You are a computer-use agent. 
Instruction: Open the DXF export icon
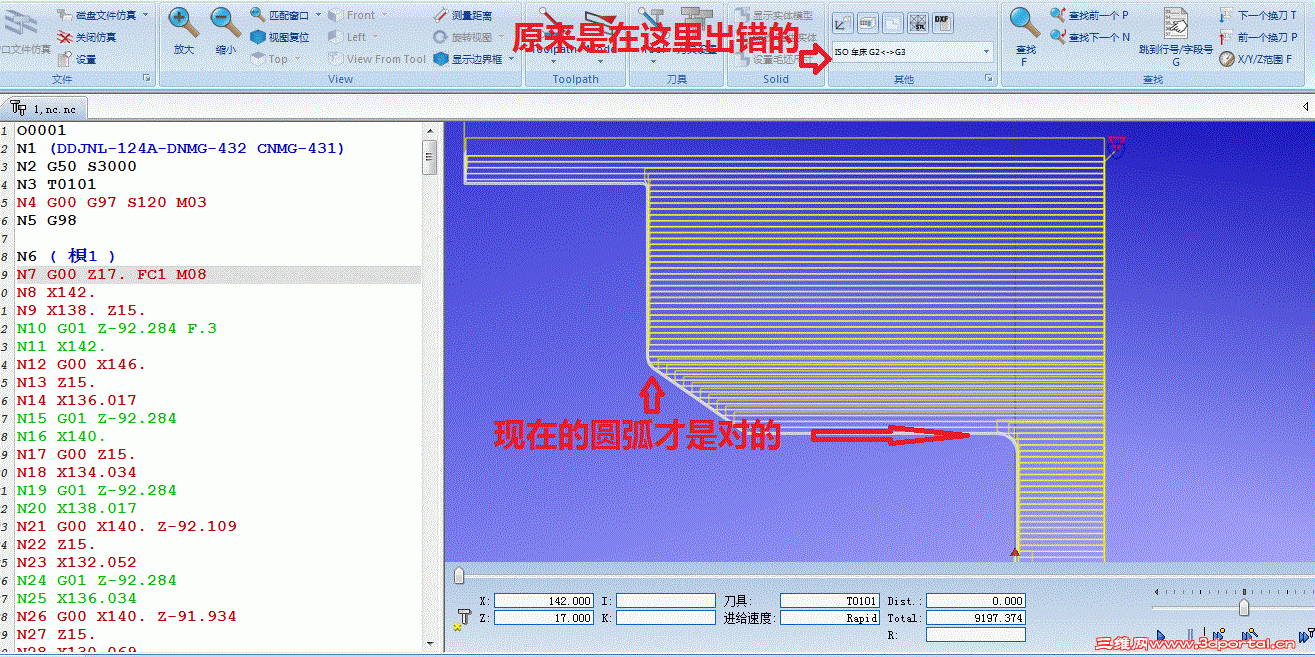pos(942,21)
